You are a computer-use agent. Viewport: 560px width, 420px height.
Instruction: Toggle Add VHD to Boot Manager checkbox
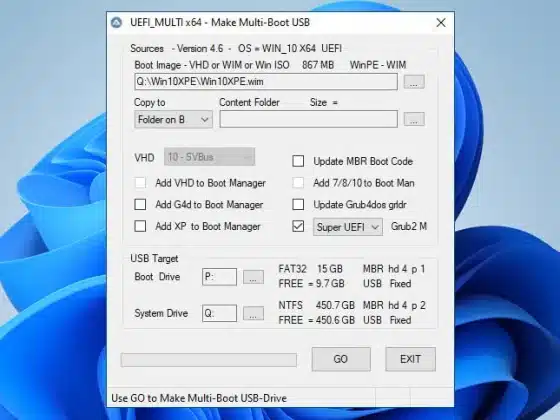coord(140,183)
